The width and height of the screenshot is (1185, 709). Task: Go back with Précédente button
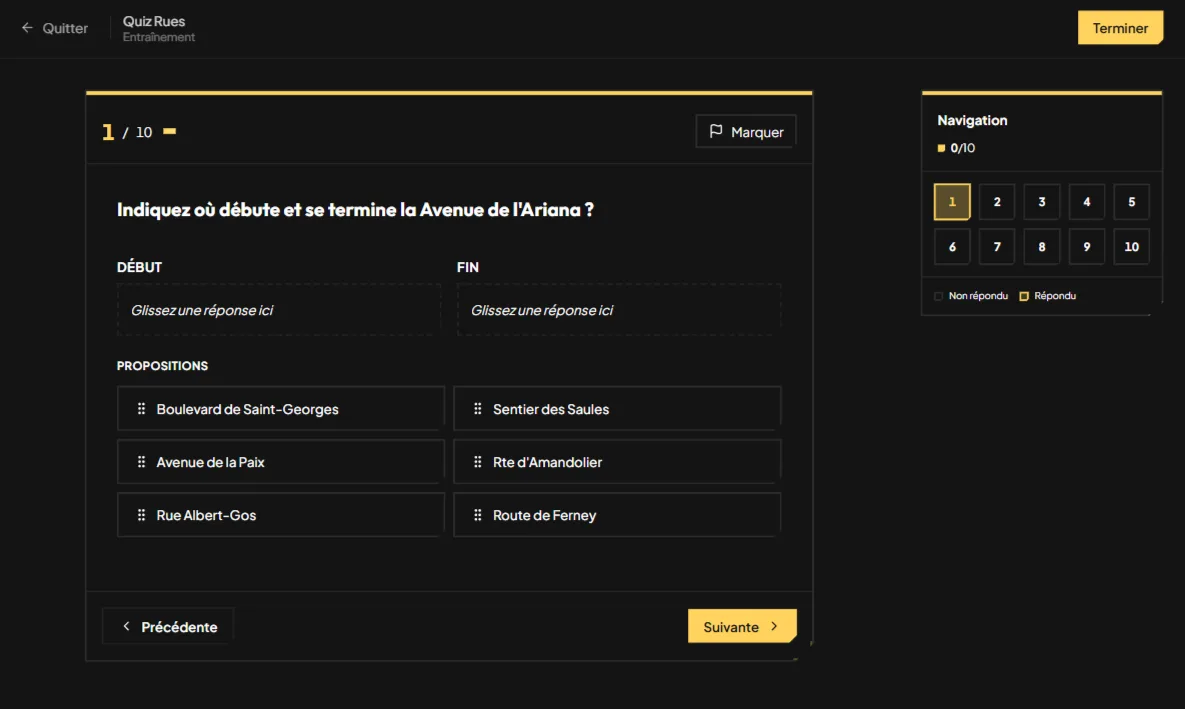[169, 627]
